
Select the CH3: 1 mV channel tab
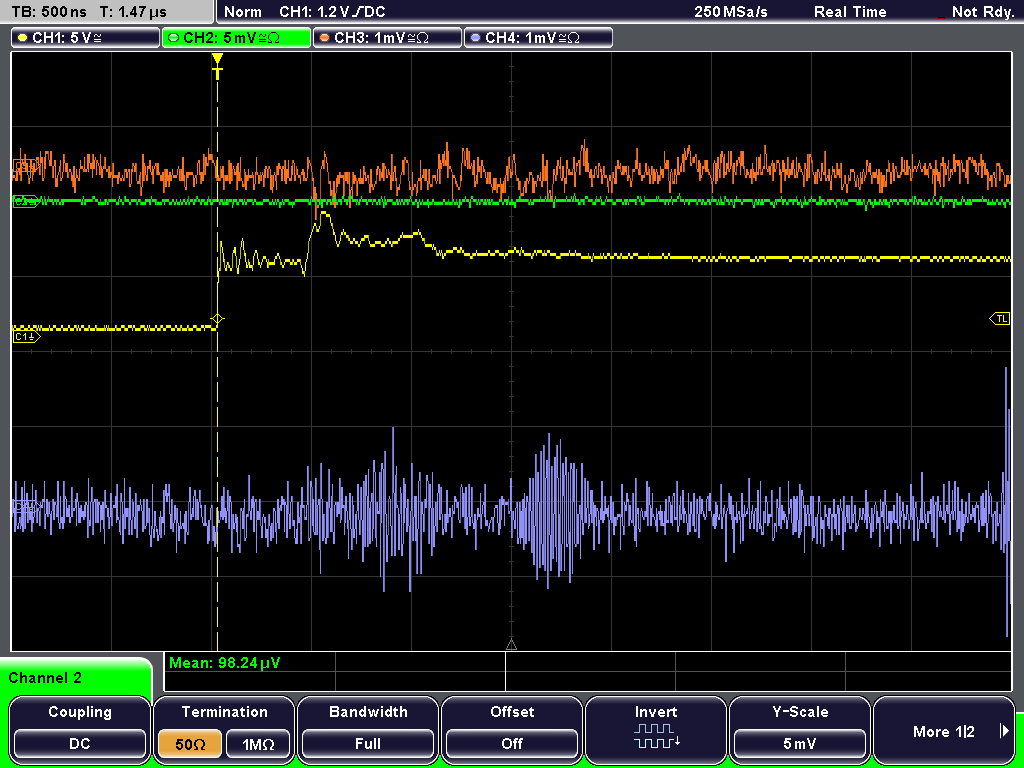pos(387,38)
